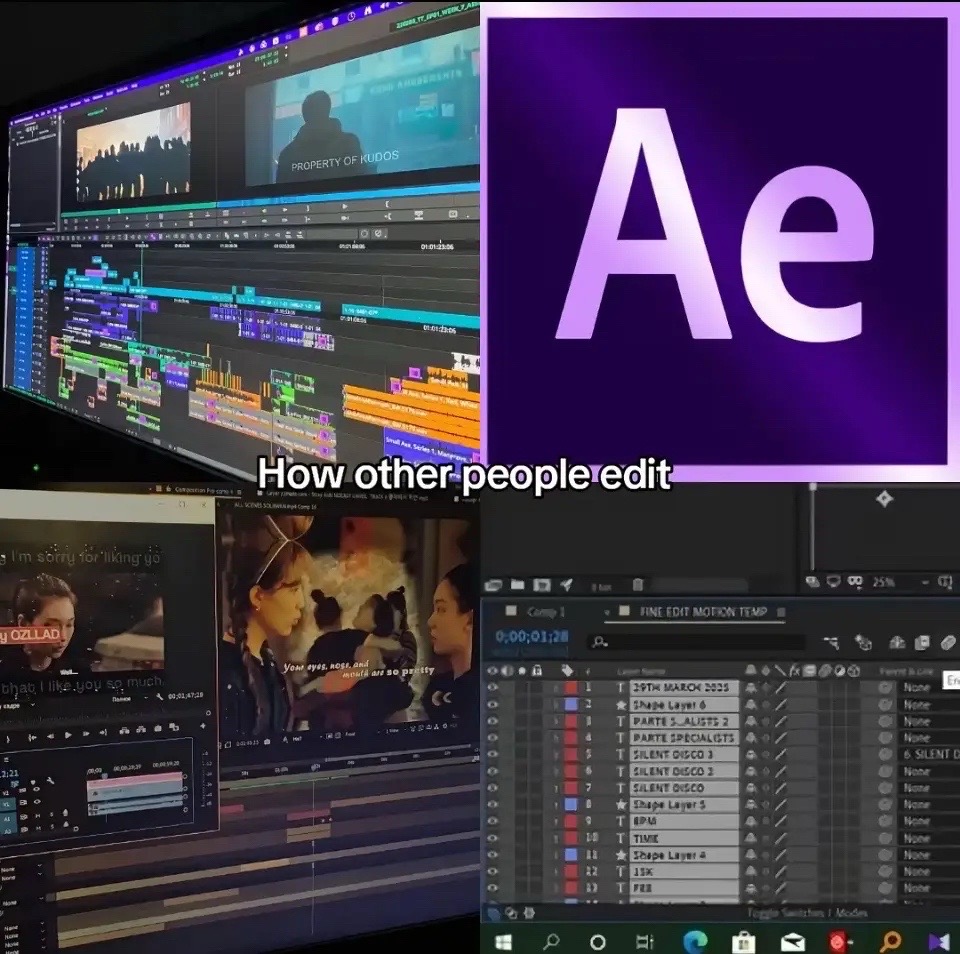Open parent dropdown for TIME layer

tap(931, 838)
